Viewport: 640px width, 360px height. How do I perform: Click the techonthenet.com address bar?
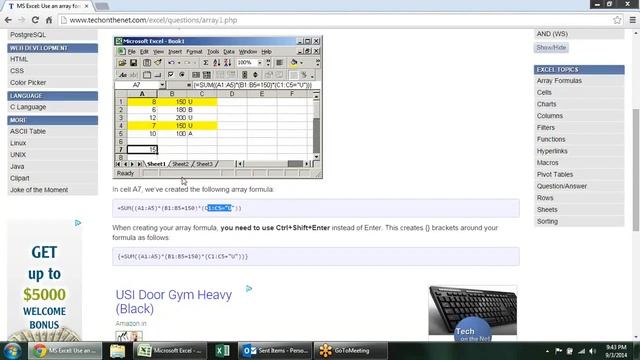pyautogui.click(x=335, y=20)
